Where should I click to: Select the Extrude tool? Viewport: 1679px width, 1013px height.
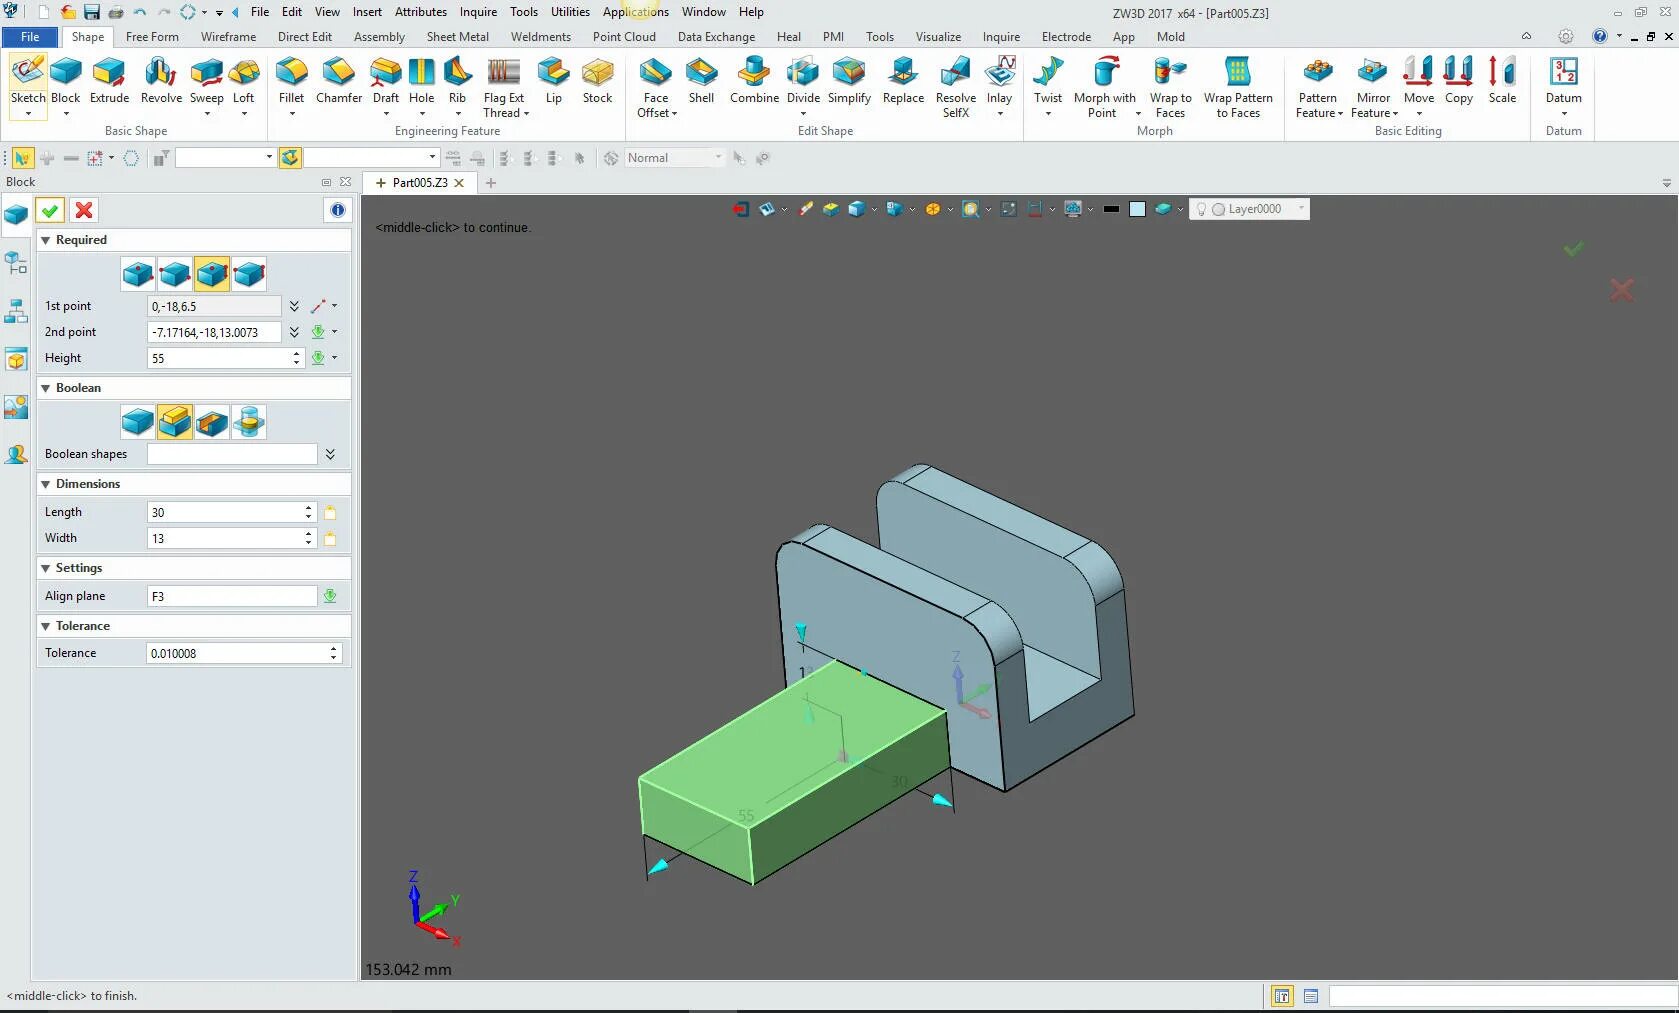pyautogui.click(x=109, y=80)
